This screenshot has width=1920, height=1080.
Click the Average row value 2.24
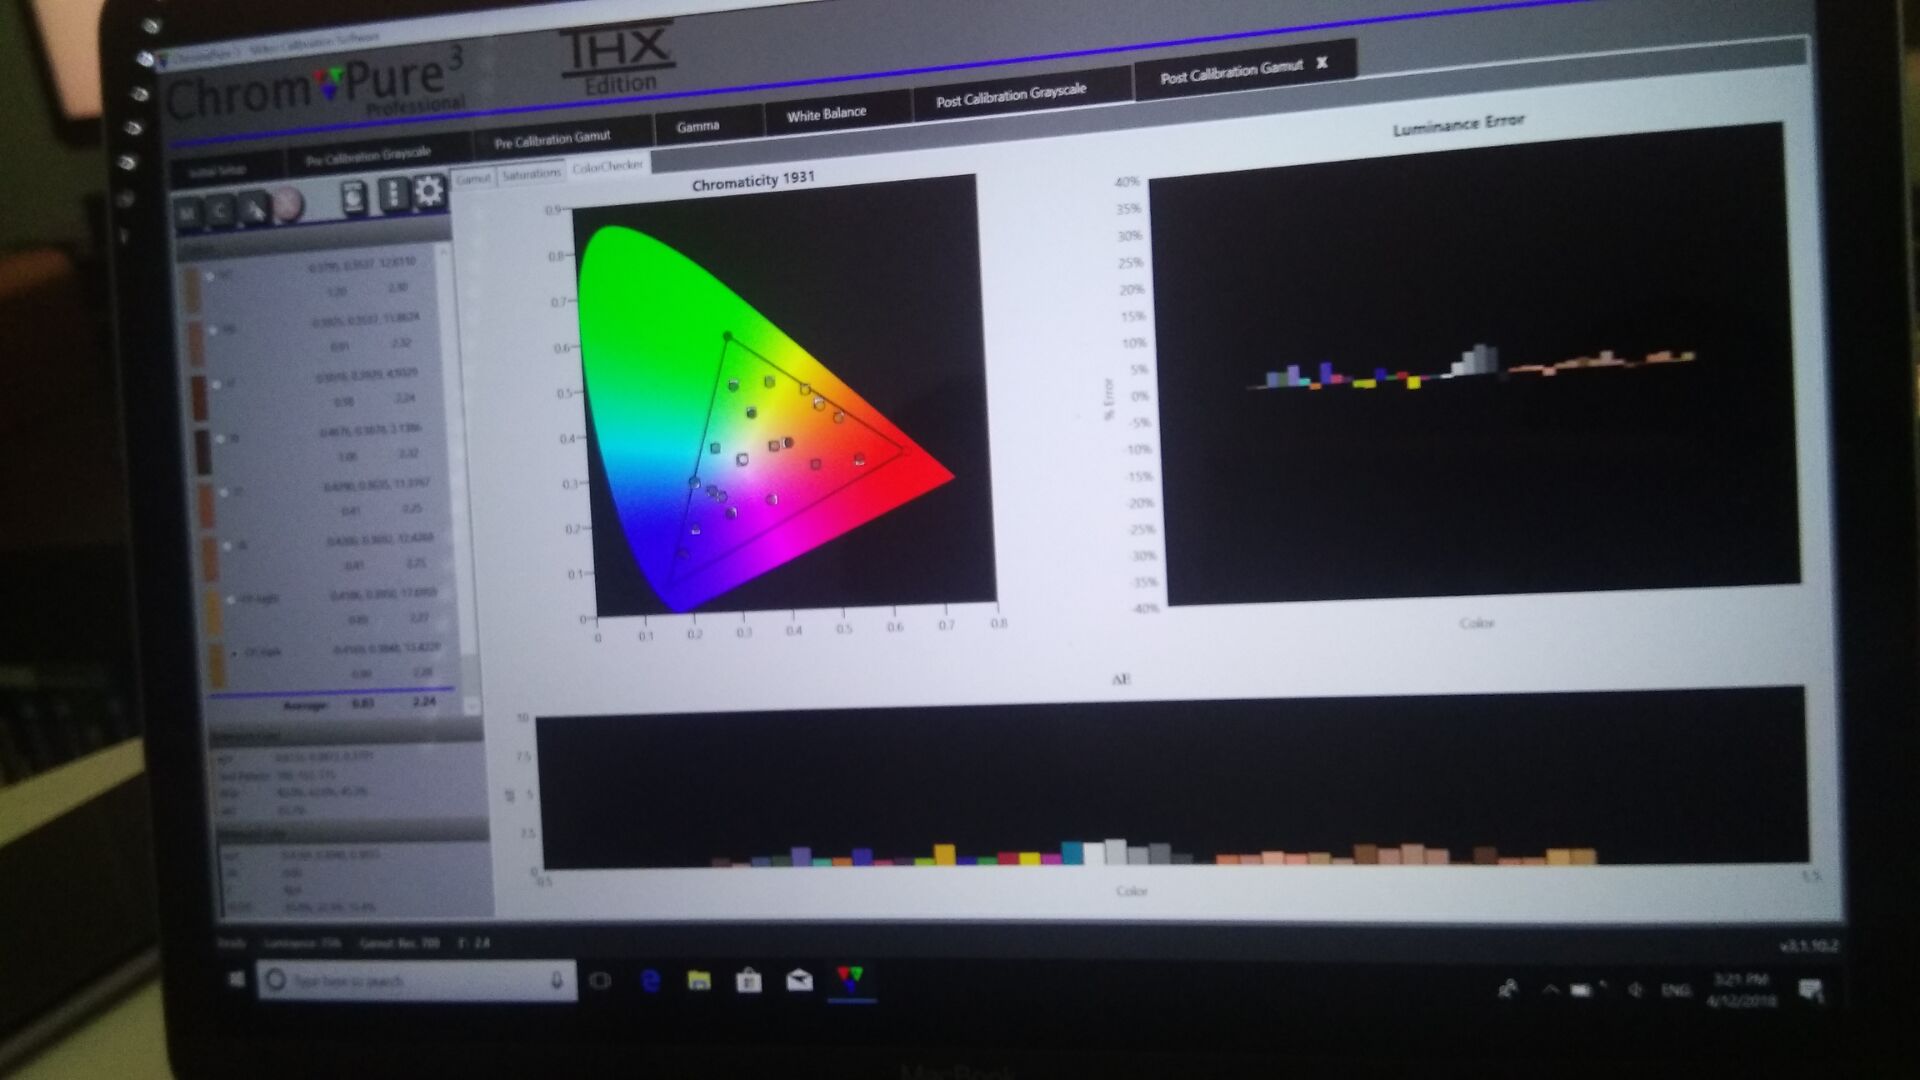tap(424, 701)
